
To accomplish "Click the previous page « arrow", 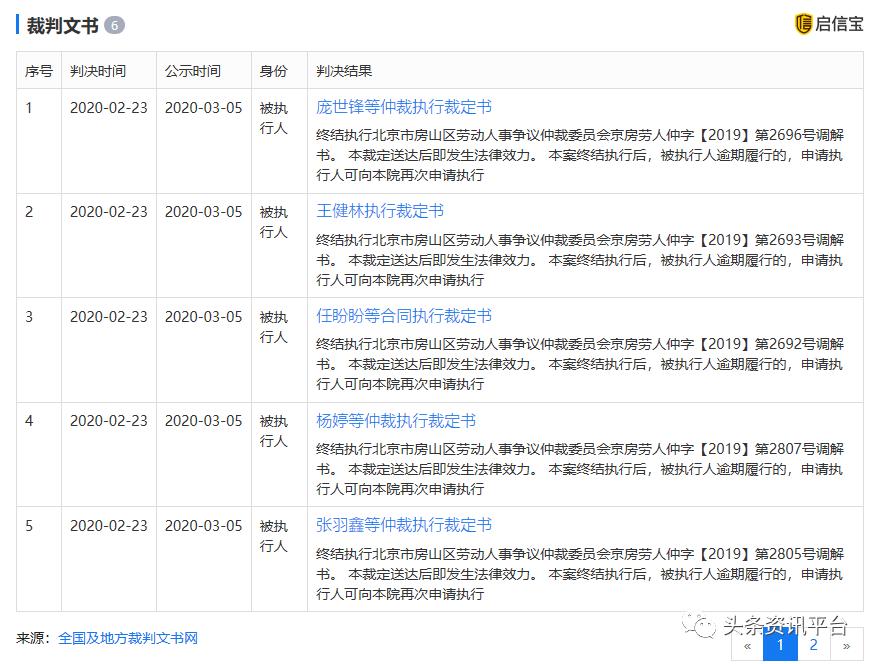I will tap(746, 647).
